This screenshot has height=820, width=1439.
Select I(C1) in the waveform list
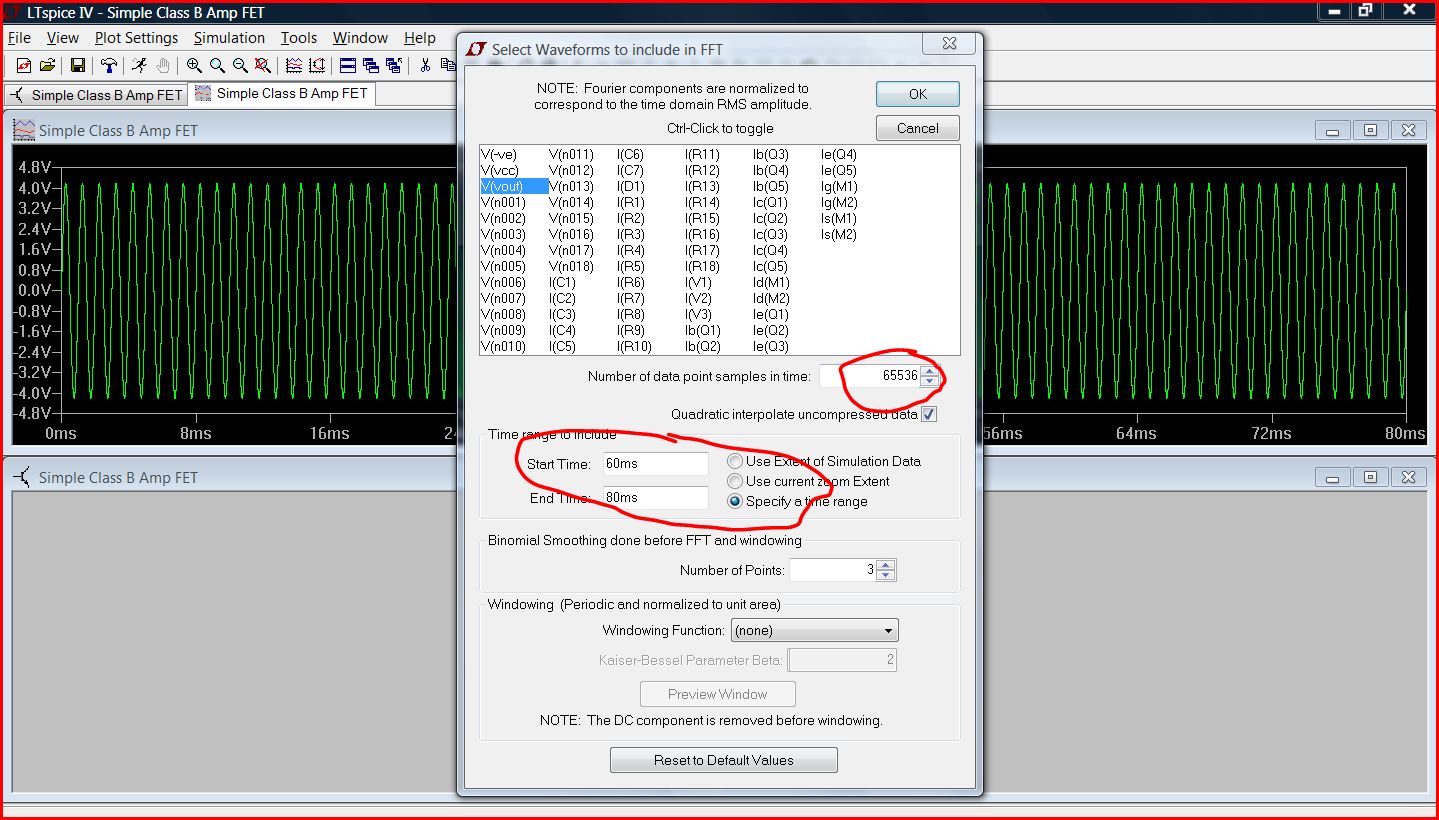(x=562, y=282)
